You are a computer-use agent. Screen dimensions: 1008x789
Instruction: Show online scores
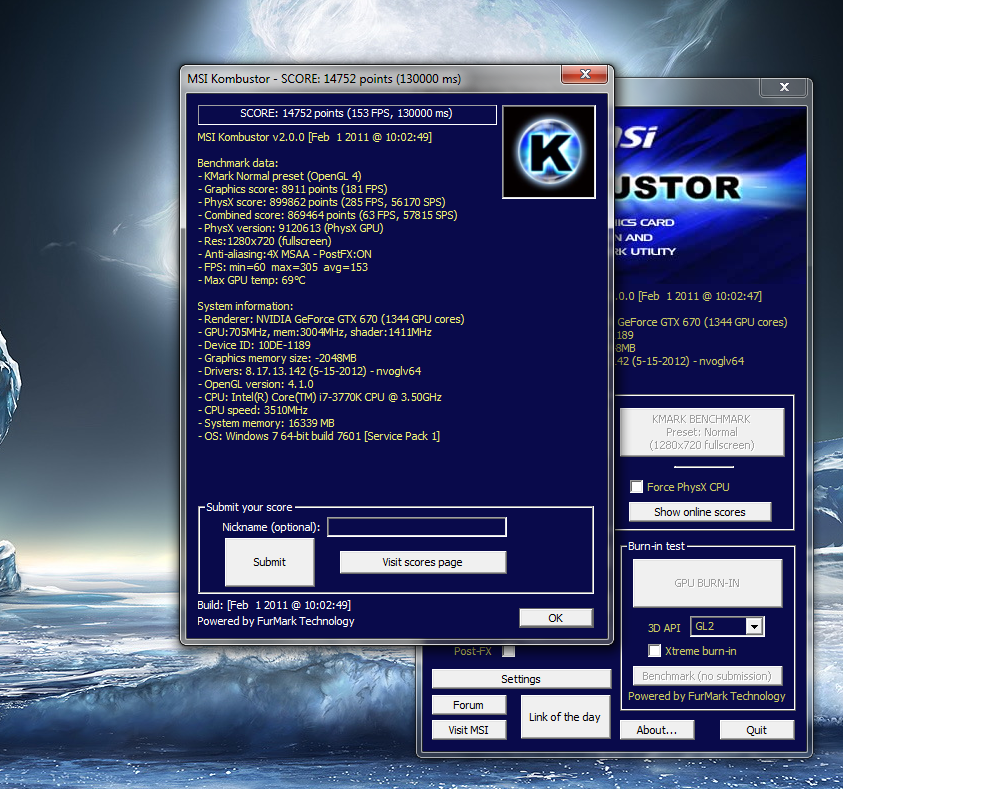pos(700,512)
